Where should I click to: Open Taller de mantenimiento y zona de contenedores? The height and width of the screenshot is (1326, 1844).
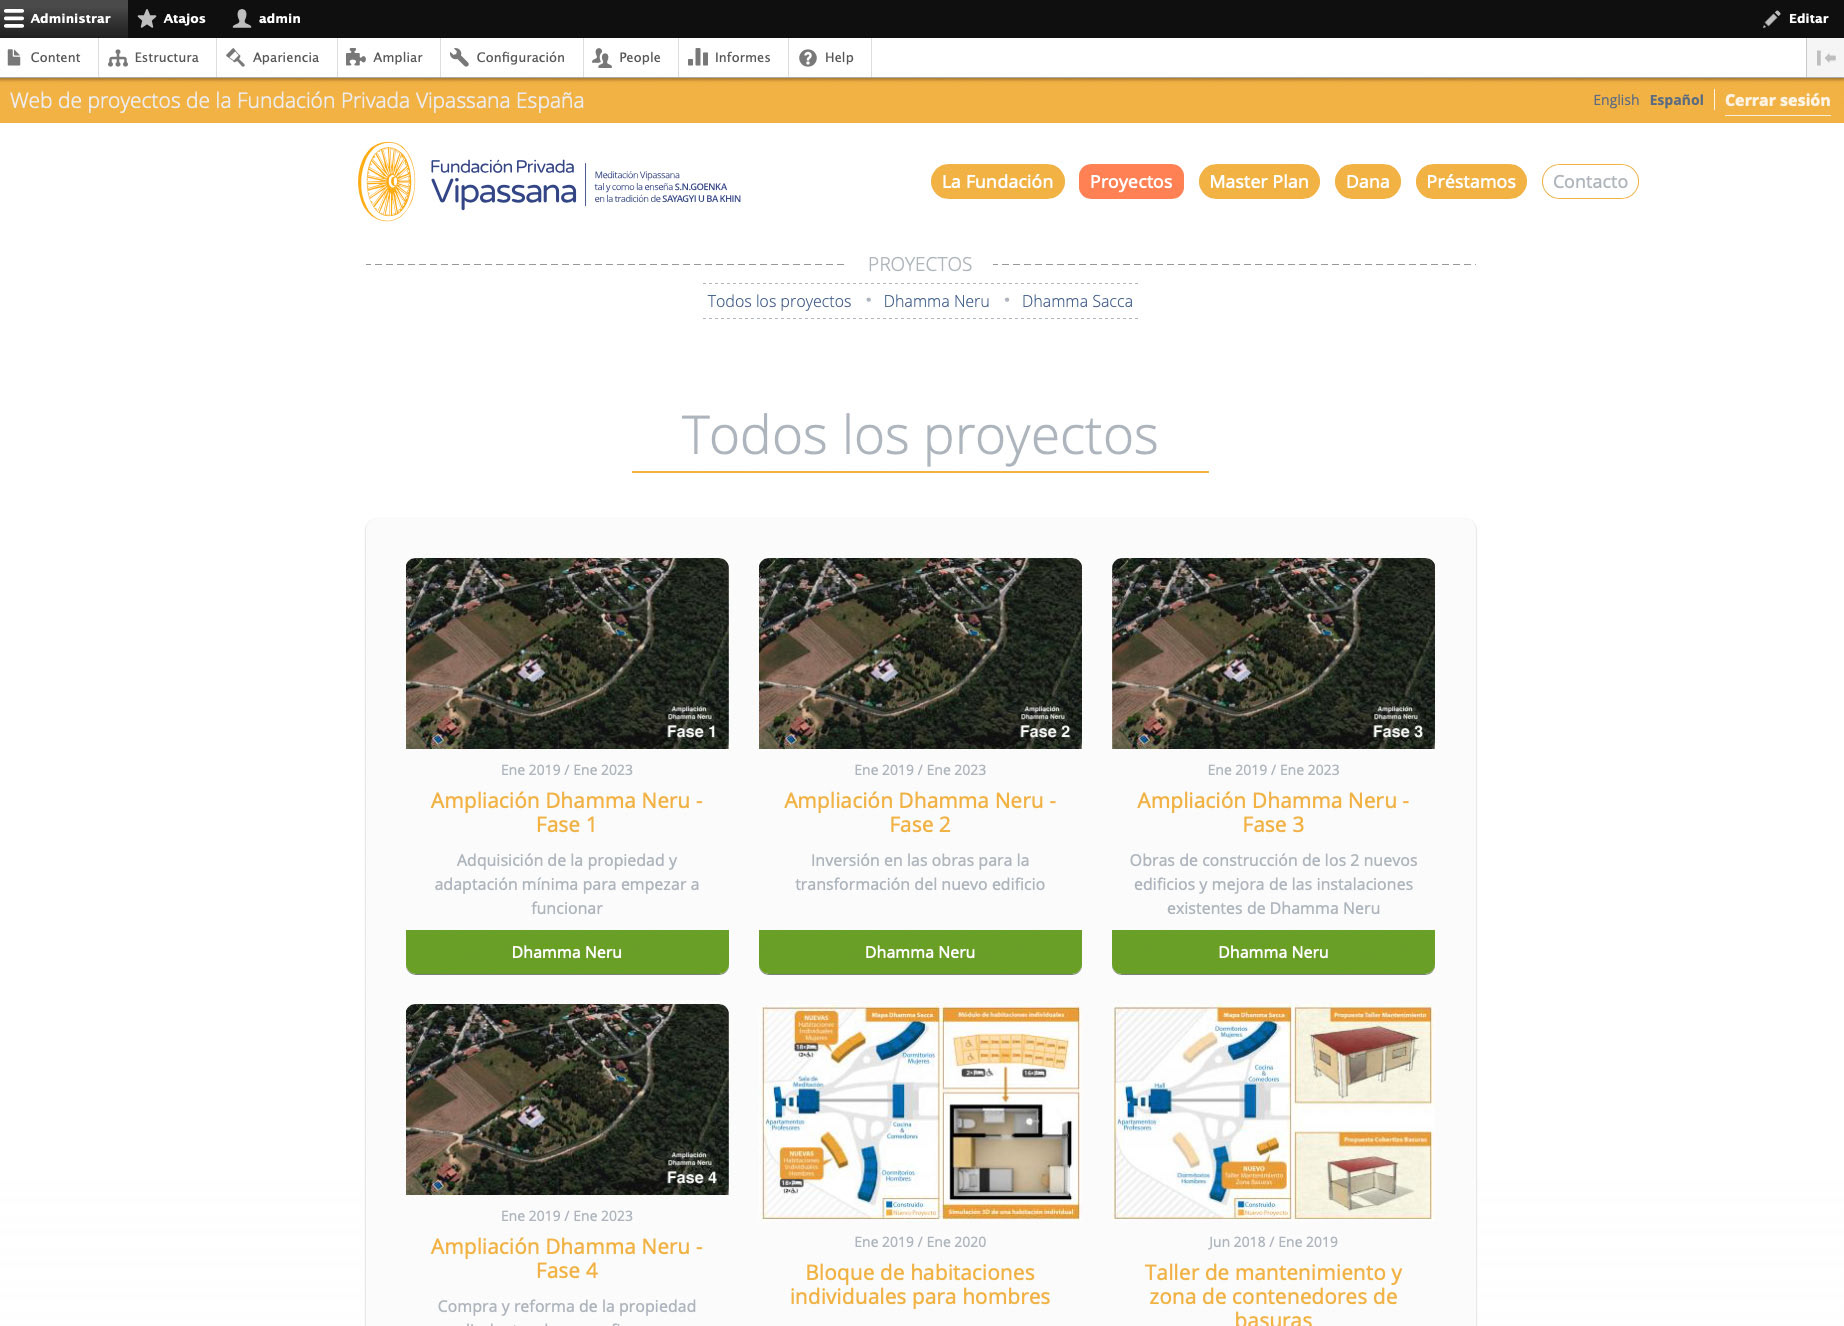tap(1273, 1294)
